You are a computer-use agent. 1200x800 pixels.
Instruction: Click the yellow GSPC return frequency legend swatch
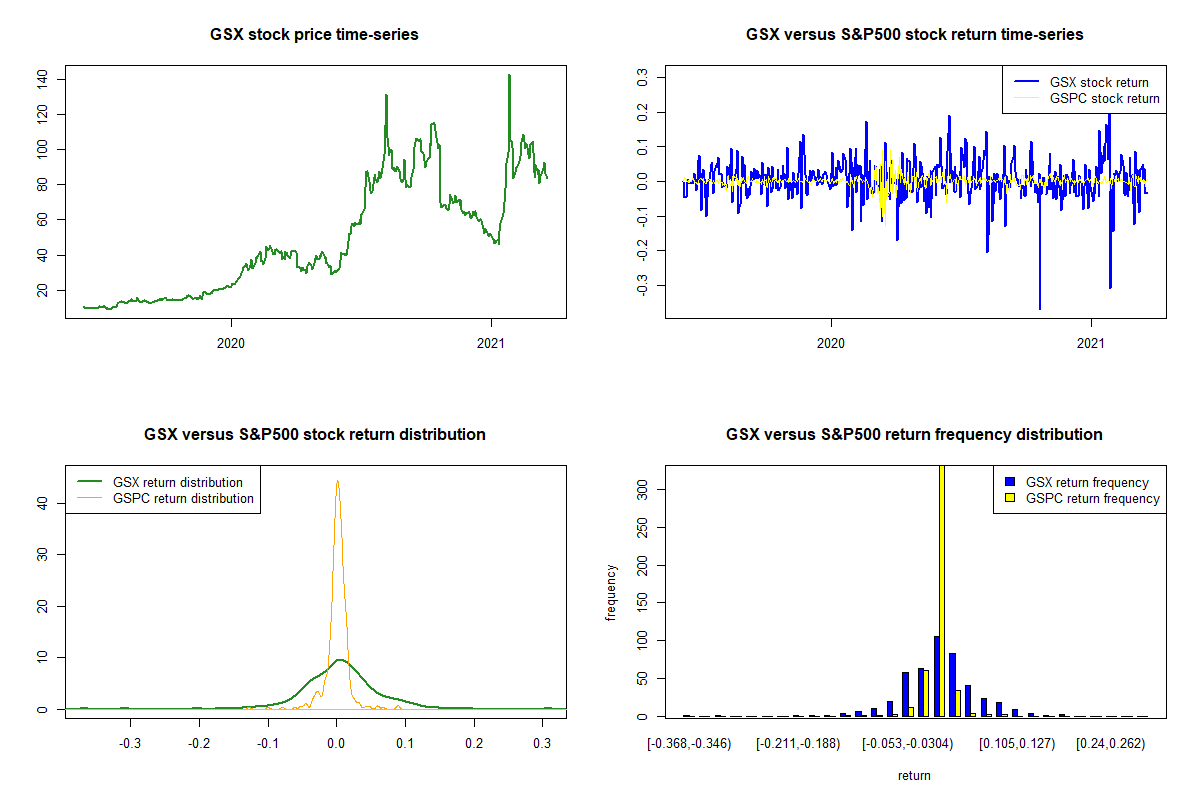point(1010,498)
